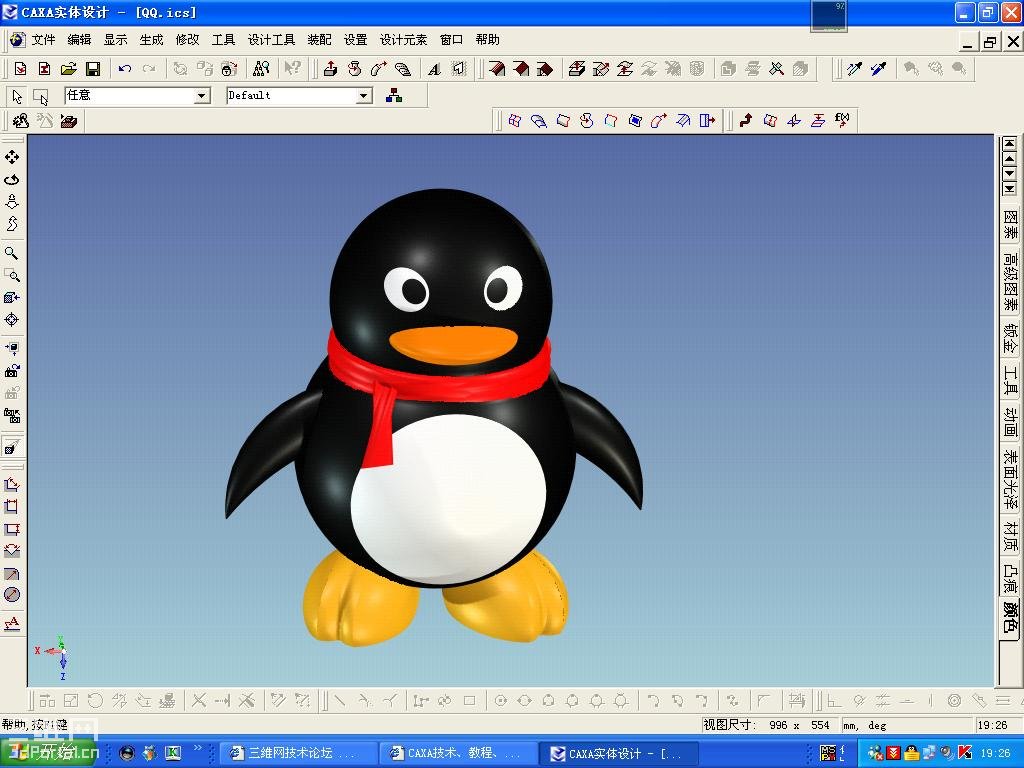Select the orbit camera tool
The image size is (1024, 768).
pyautogui.click(x=12, y=180)
